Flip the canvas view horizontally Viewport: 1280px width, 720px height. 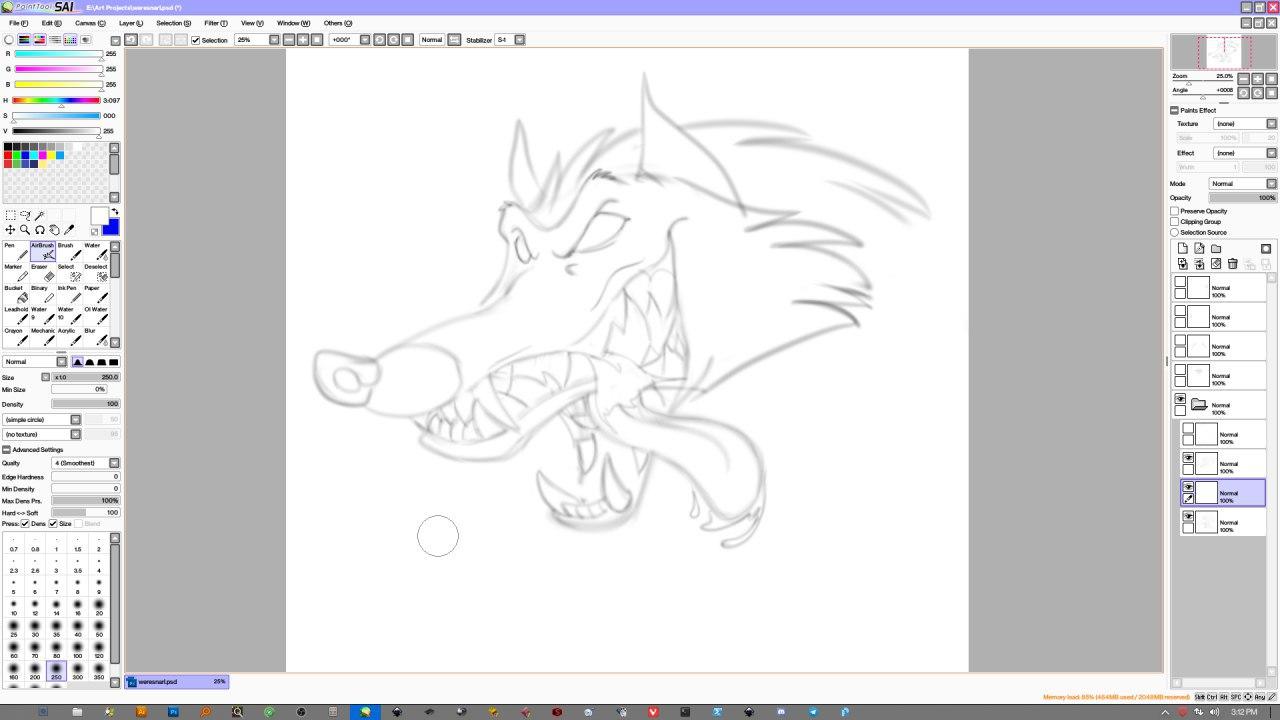[454, 40]
